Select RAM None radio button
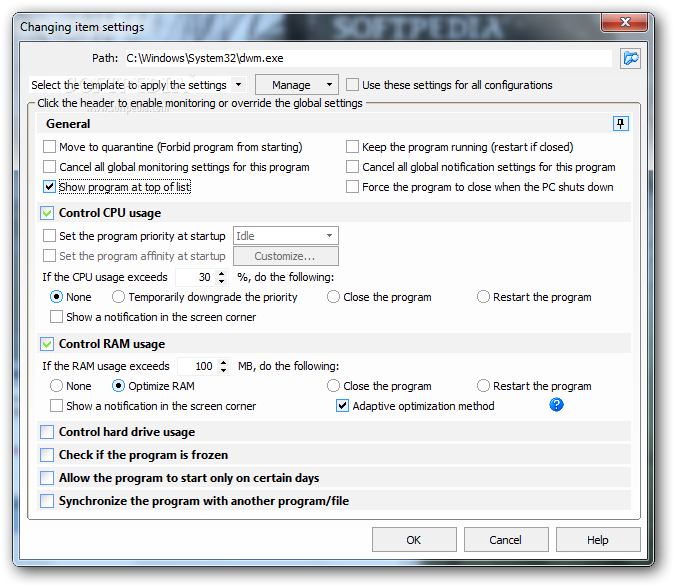The height and width of the screenshot is (587, 675). pos(56,386)
